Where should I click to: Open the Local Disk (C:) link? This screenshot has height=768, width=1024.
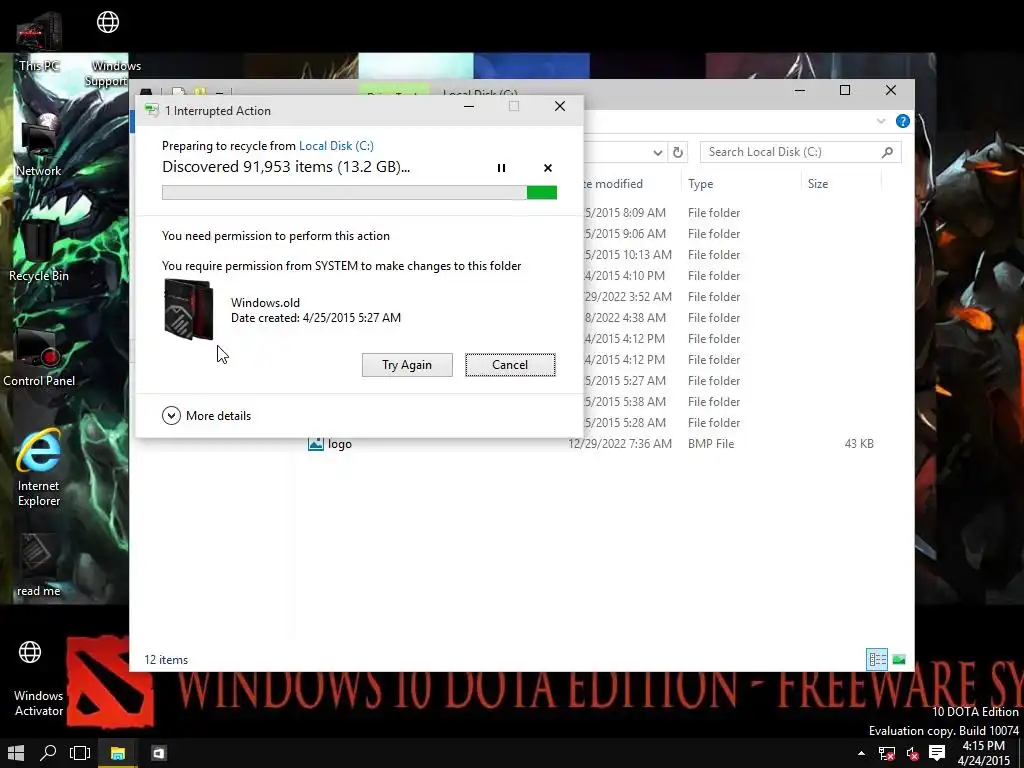336,146
